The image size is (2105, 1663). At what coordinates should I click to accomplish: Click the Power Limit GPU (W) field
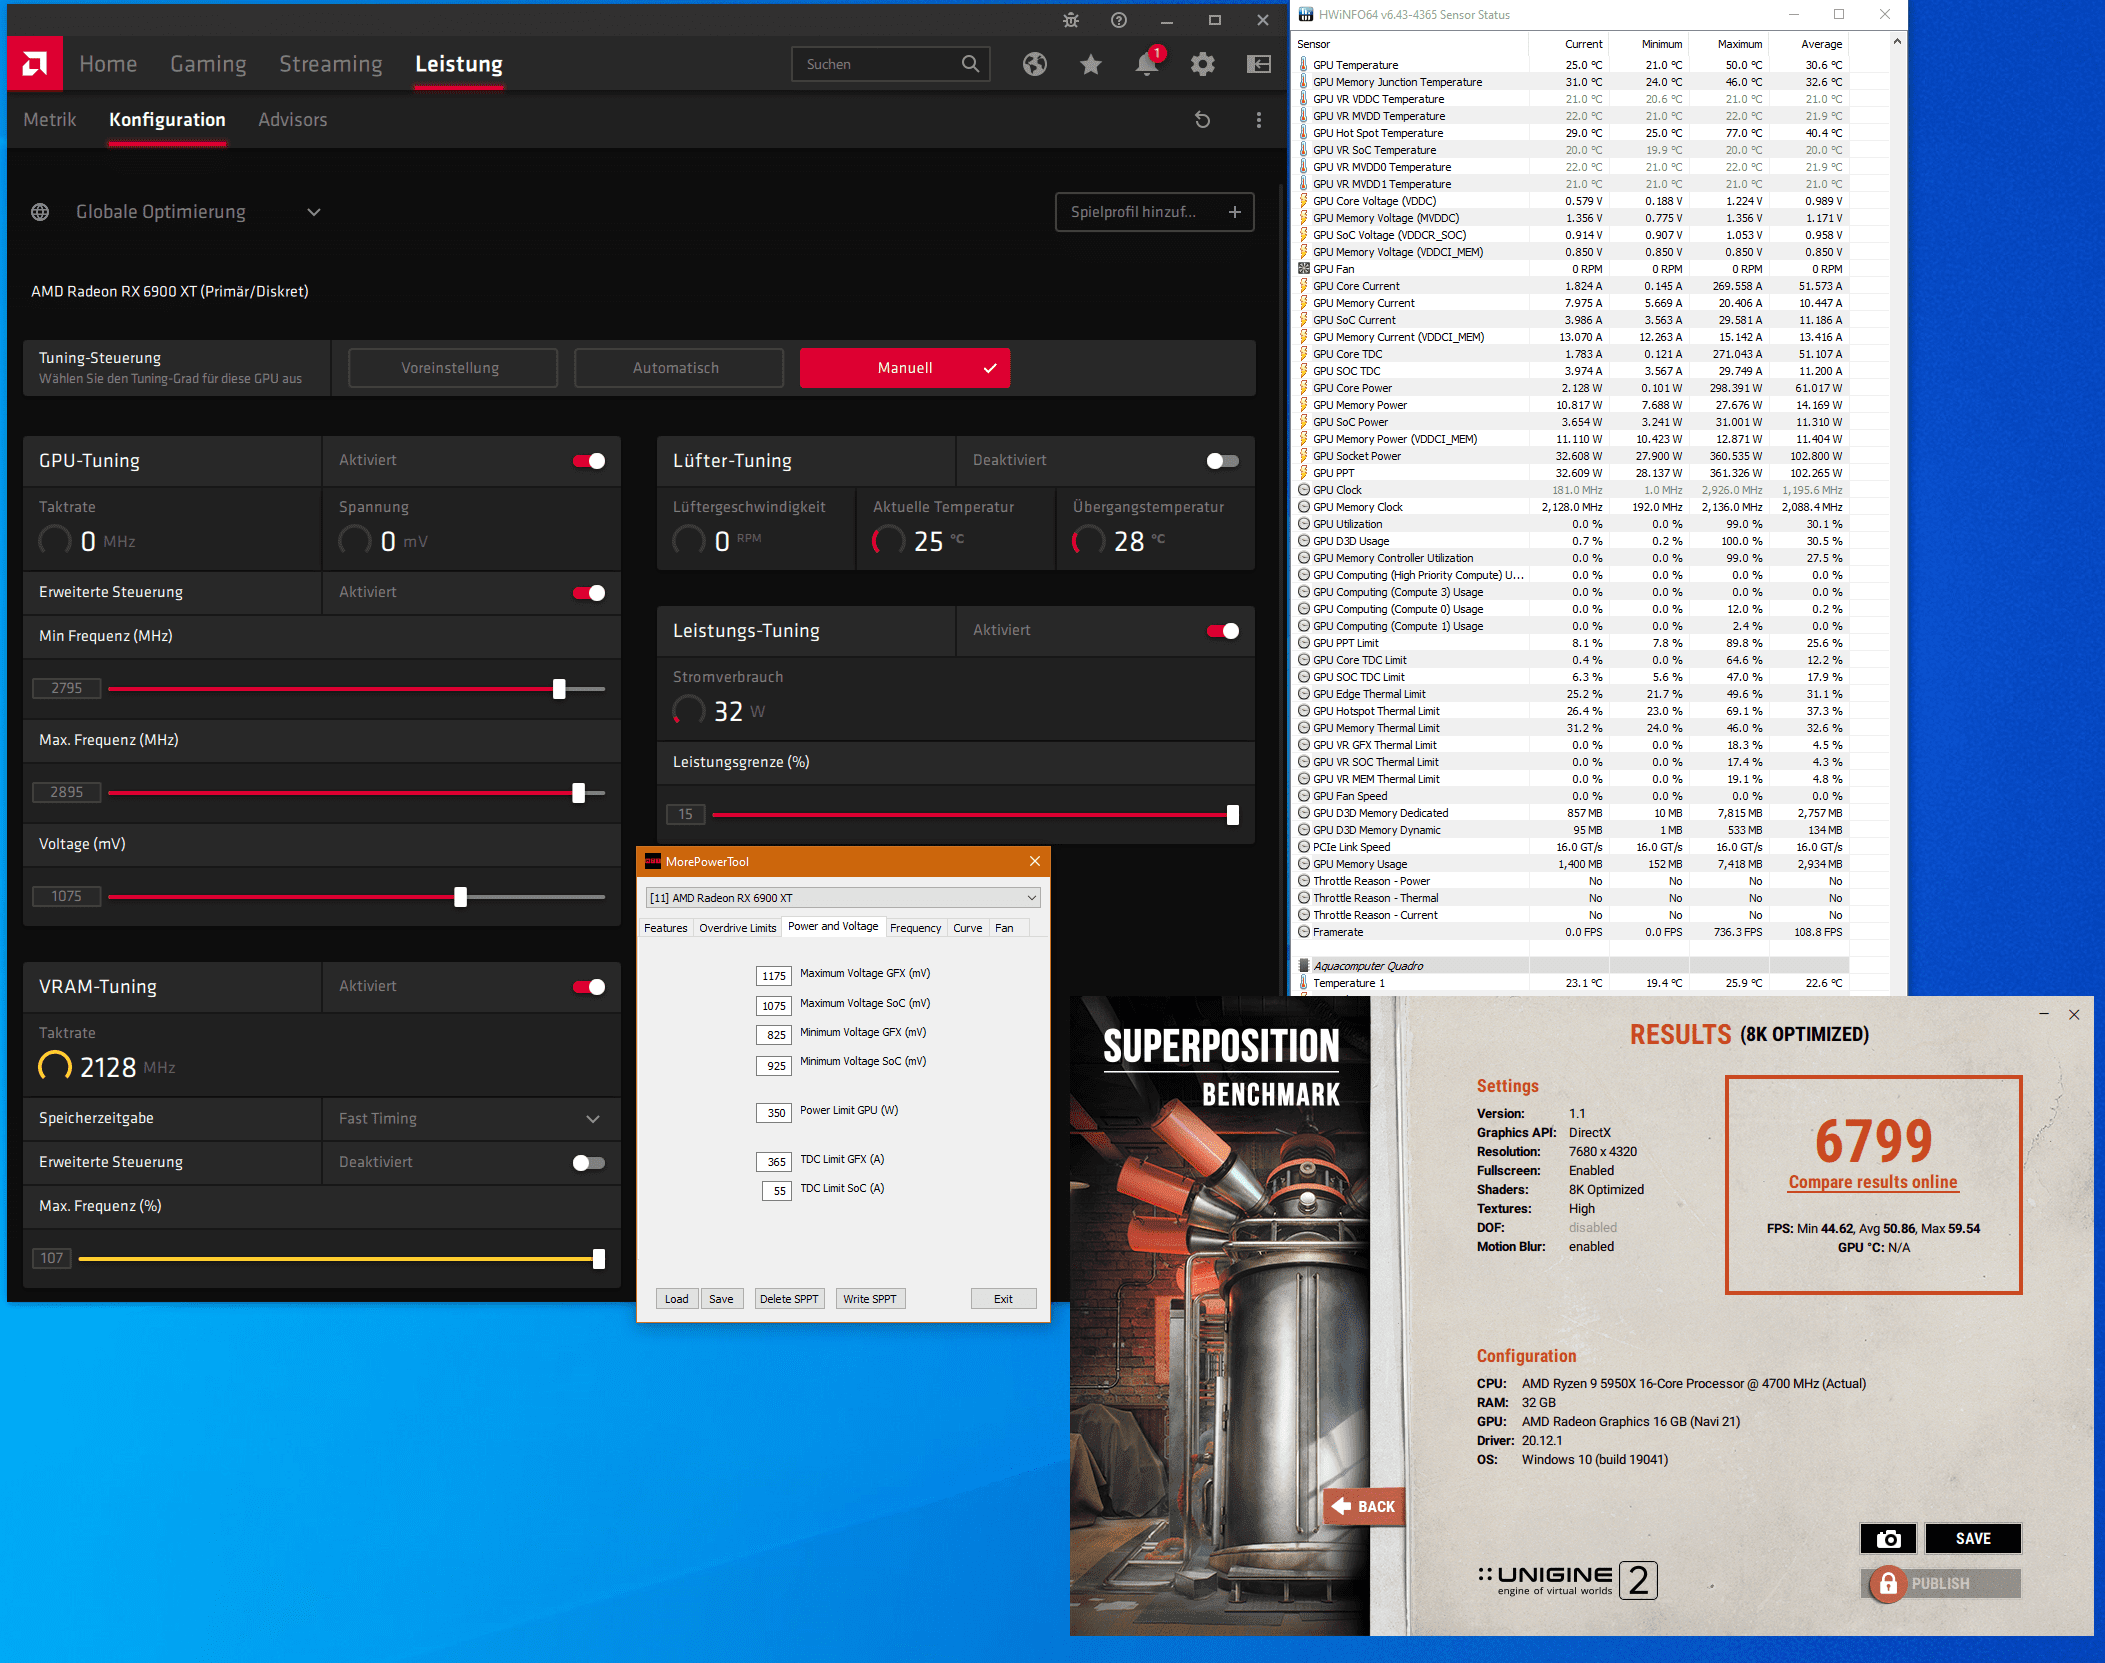(x=774, y=1112)
